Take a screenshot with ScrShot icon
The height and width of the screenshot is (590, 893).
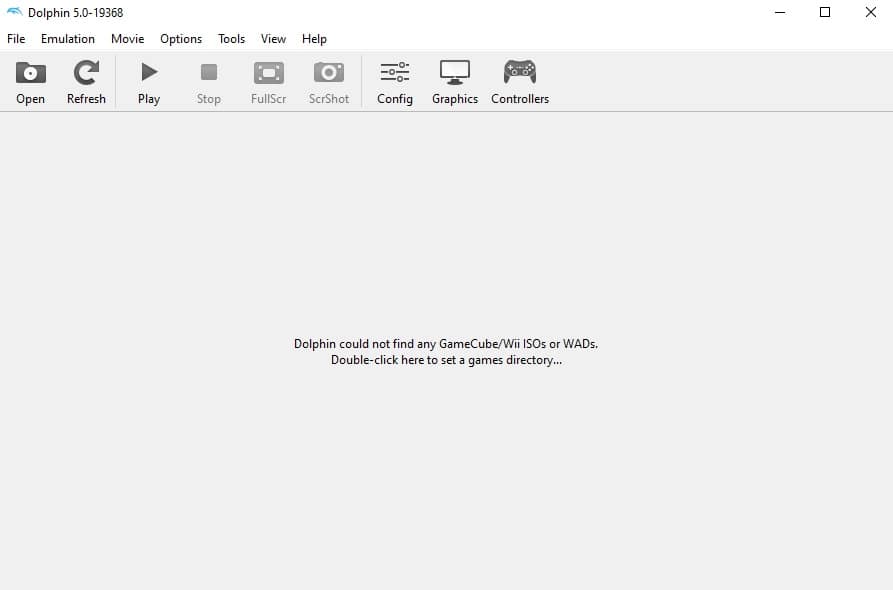[329, 73]
